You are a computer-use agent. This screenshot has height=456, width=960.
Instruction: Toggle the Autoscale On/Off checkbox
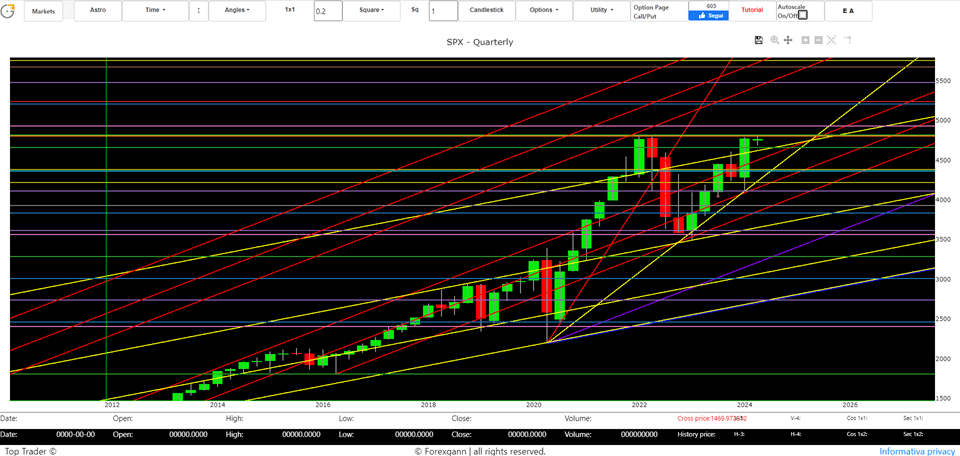click(802, 15)
